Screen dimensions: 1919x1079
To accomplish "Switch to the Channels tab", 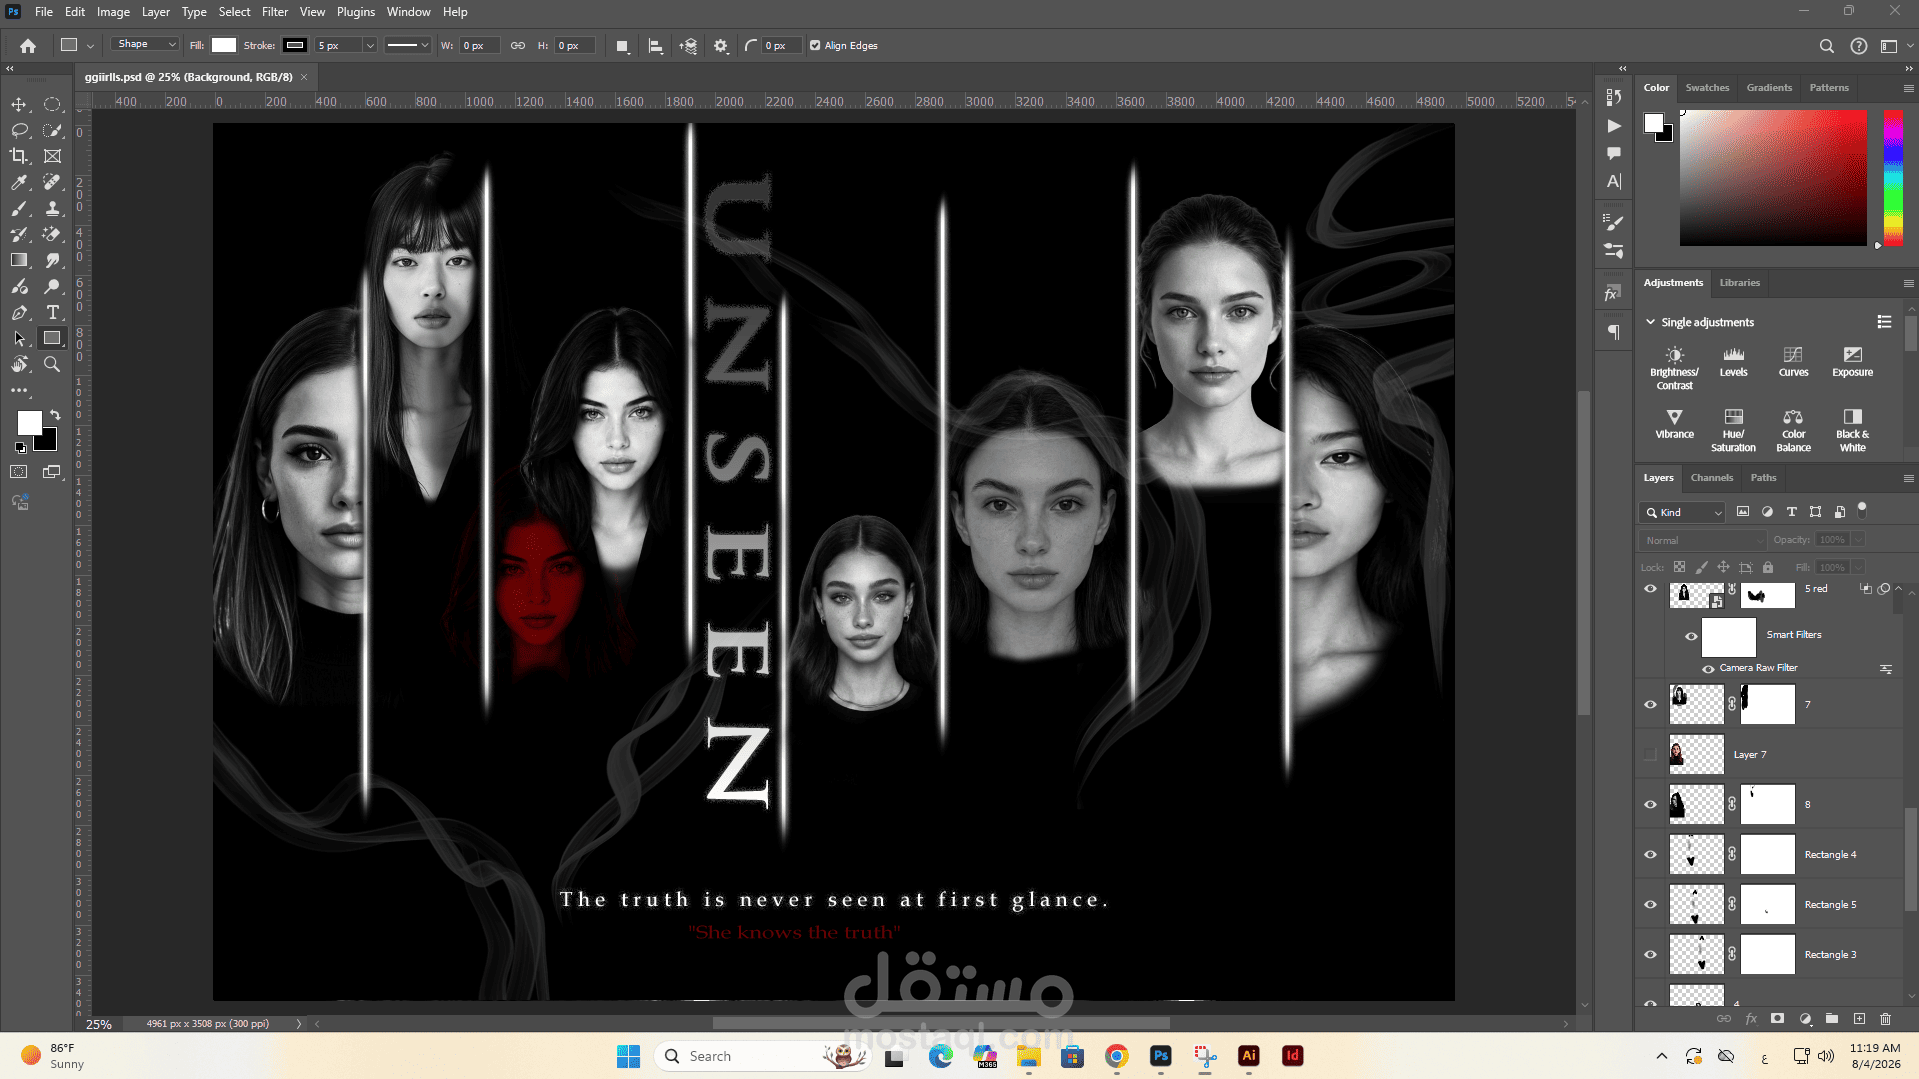I will click(1711, 477).
